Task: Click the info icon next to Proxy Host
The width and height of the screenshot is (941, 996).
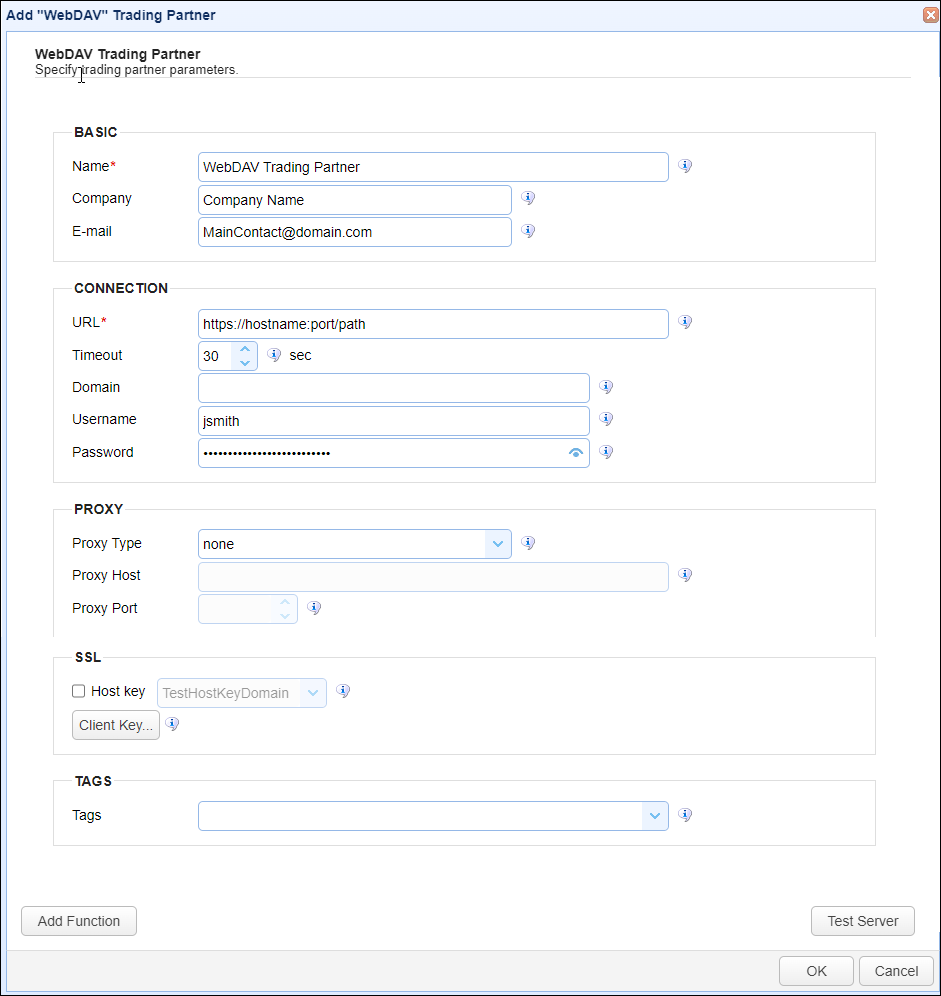Action: pos(684,575)
